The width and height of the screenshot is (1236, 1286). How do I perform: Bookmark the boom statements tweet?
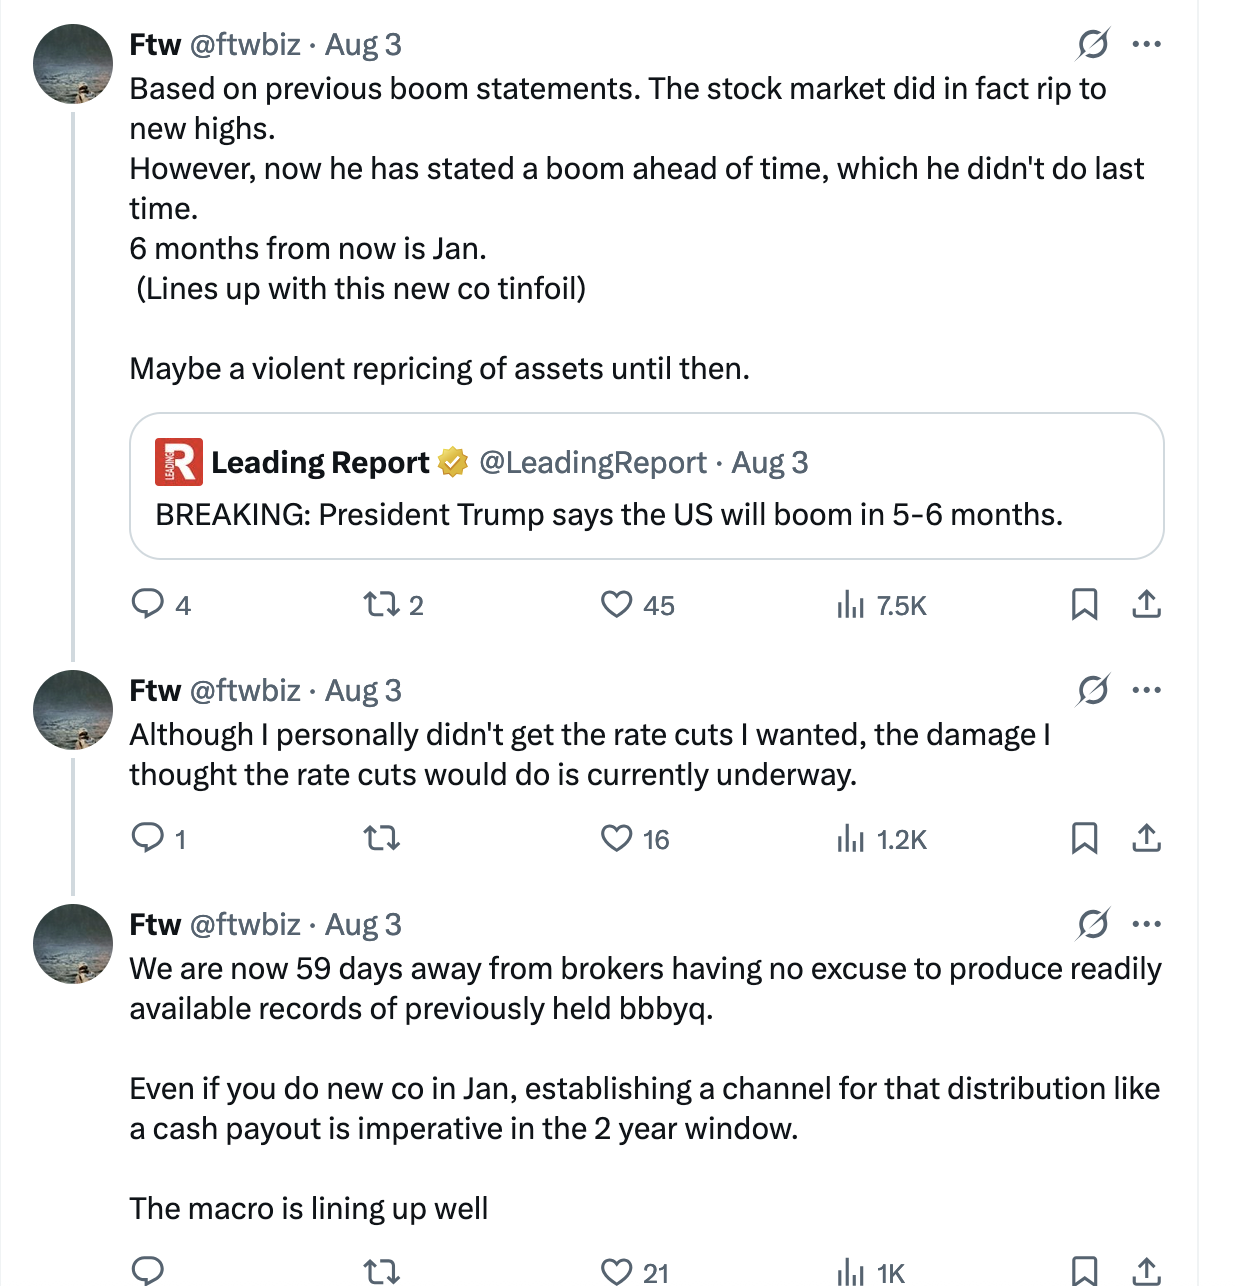click(1084, 604)
